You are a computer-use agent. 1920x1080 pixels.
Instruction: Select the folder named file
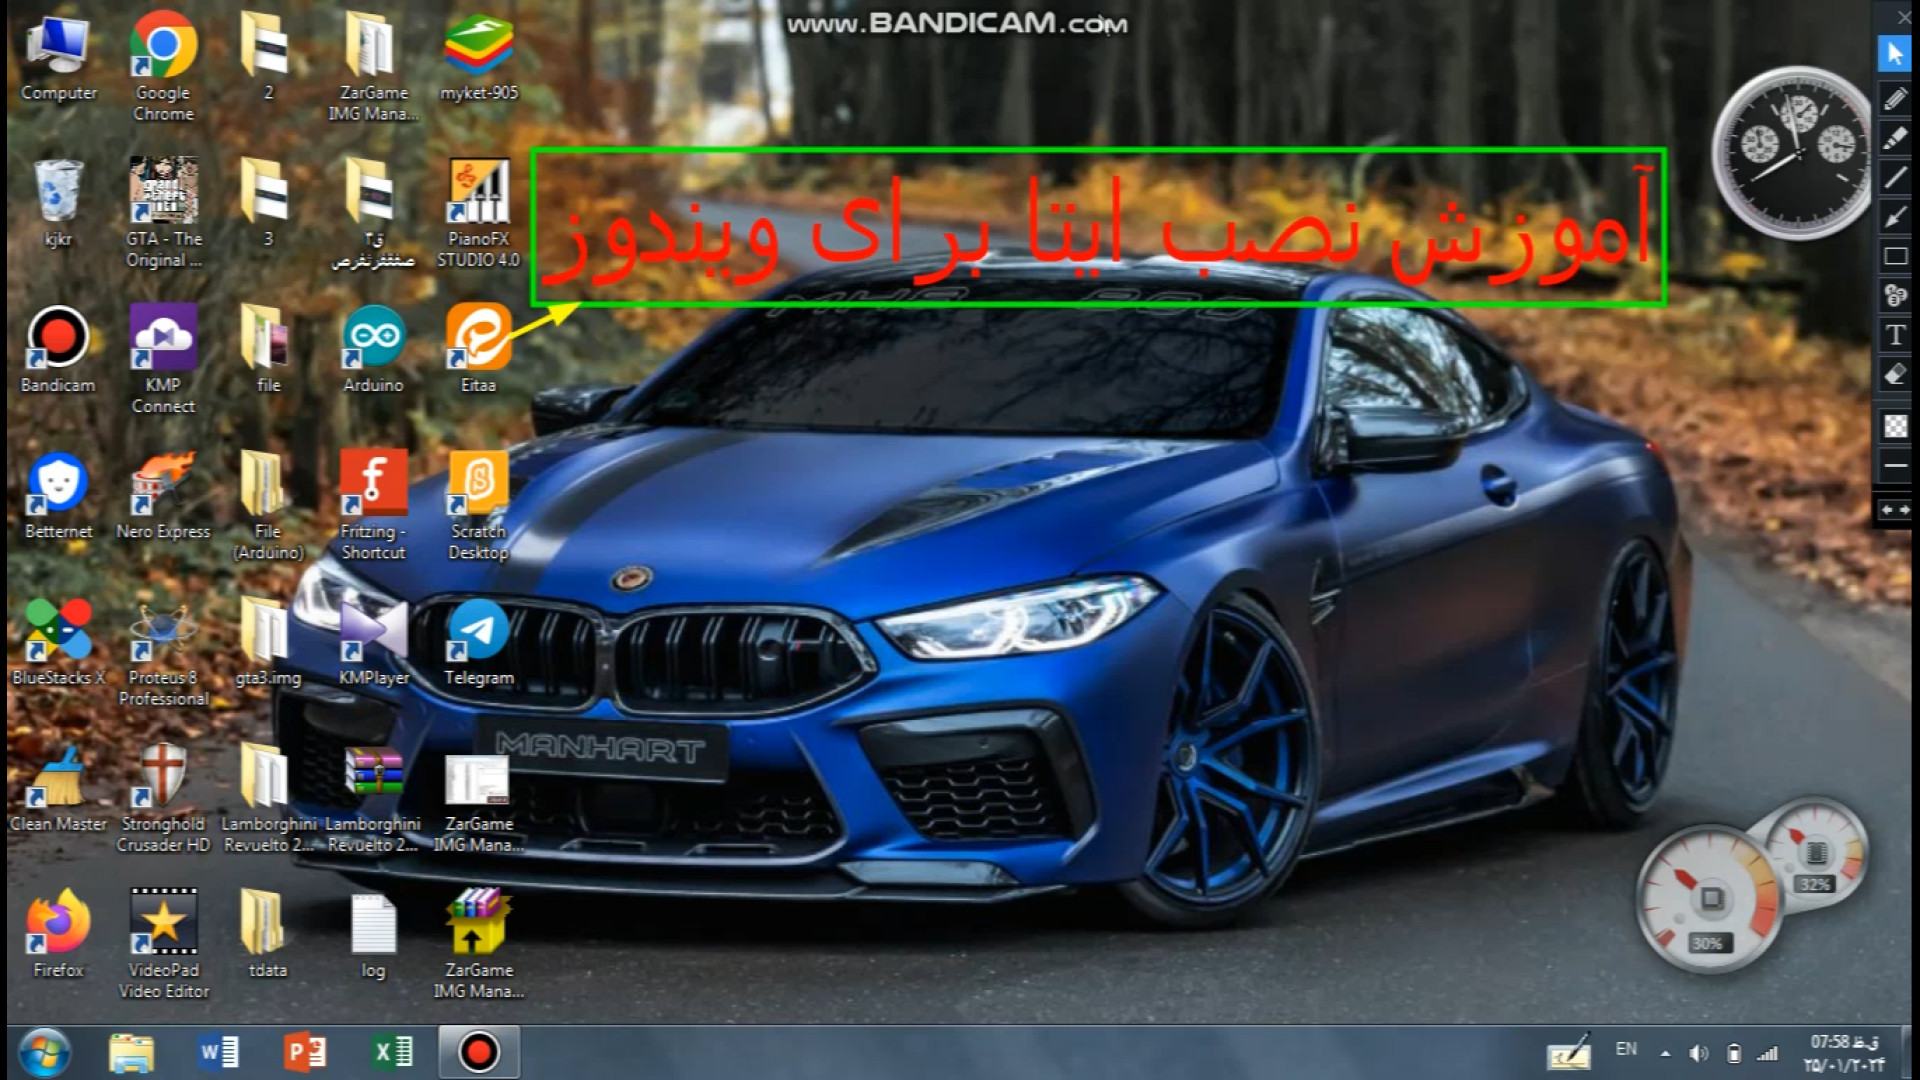267,349
